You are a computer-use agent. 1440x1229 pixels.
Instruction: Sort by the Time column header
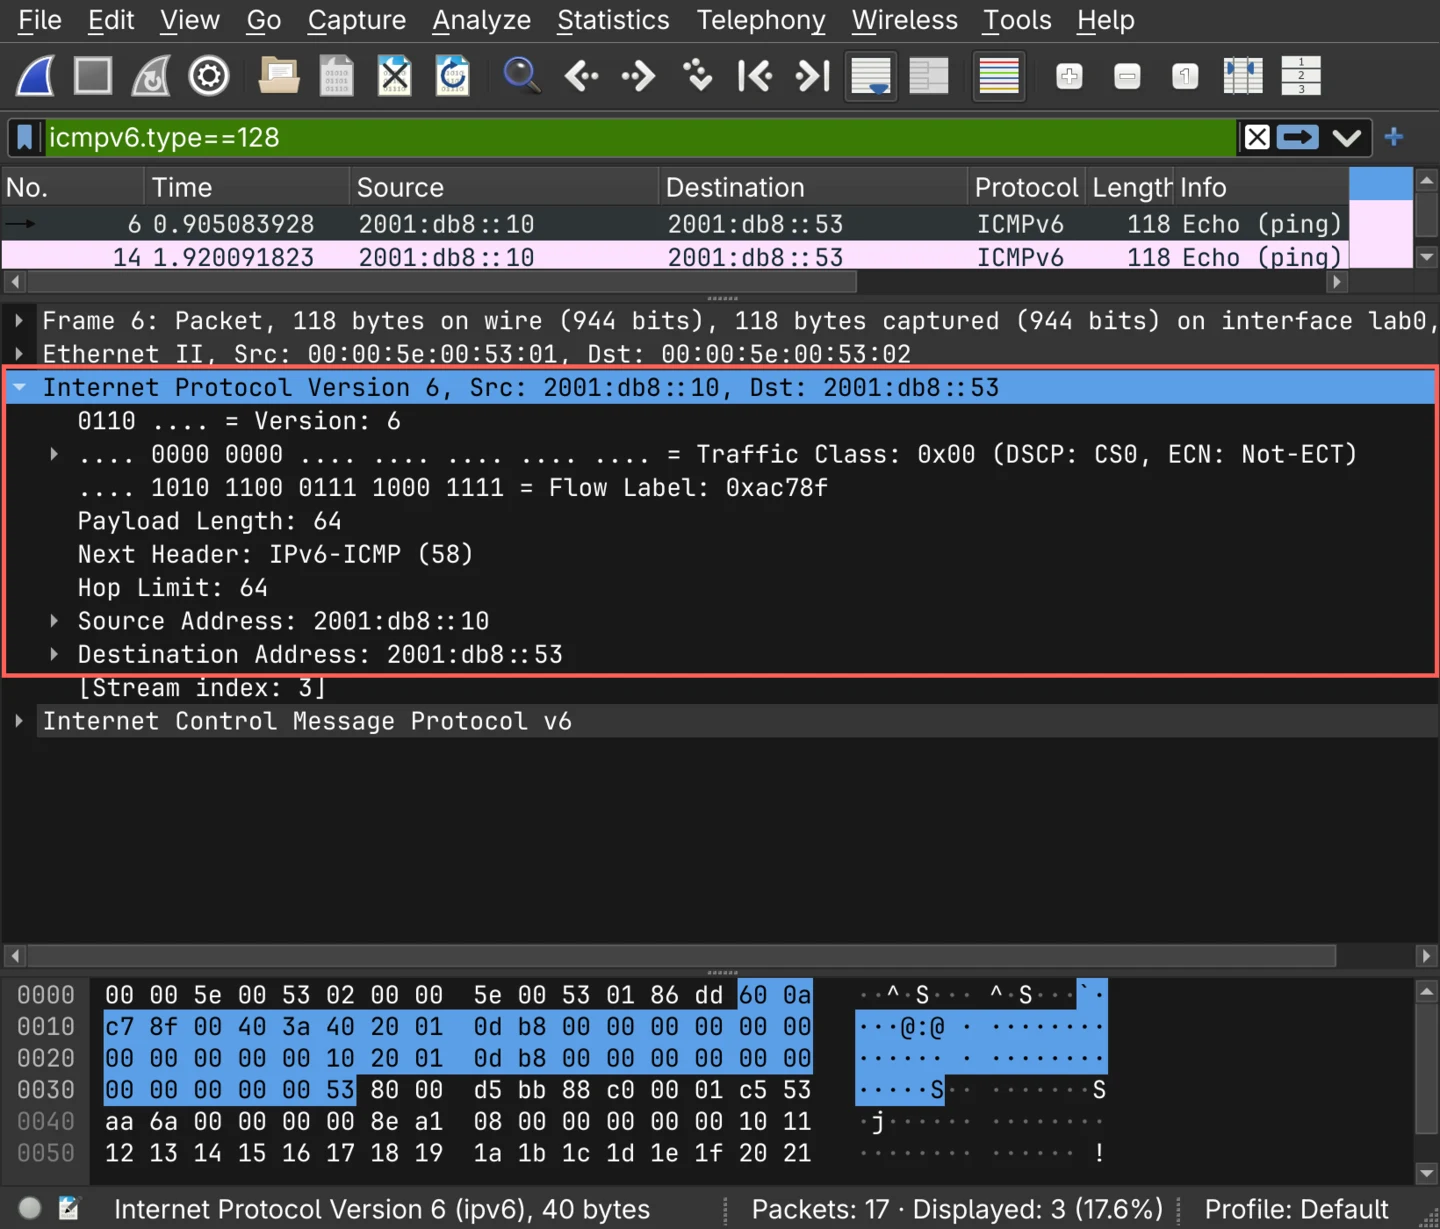[247, 187]
